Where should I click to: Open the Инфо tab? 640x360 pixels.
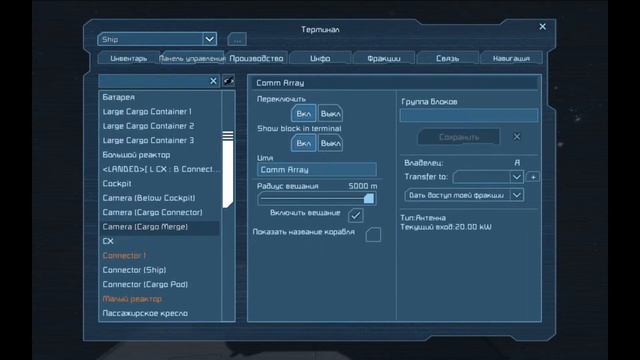pos(320,58)
